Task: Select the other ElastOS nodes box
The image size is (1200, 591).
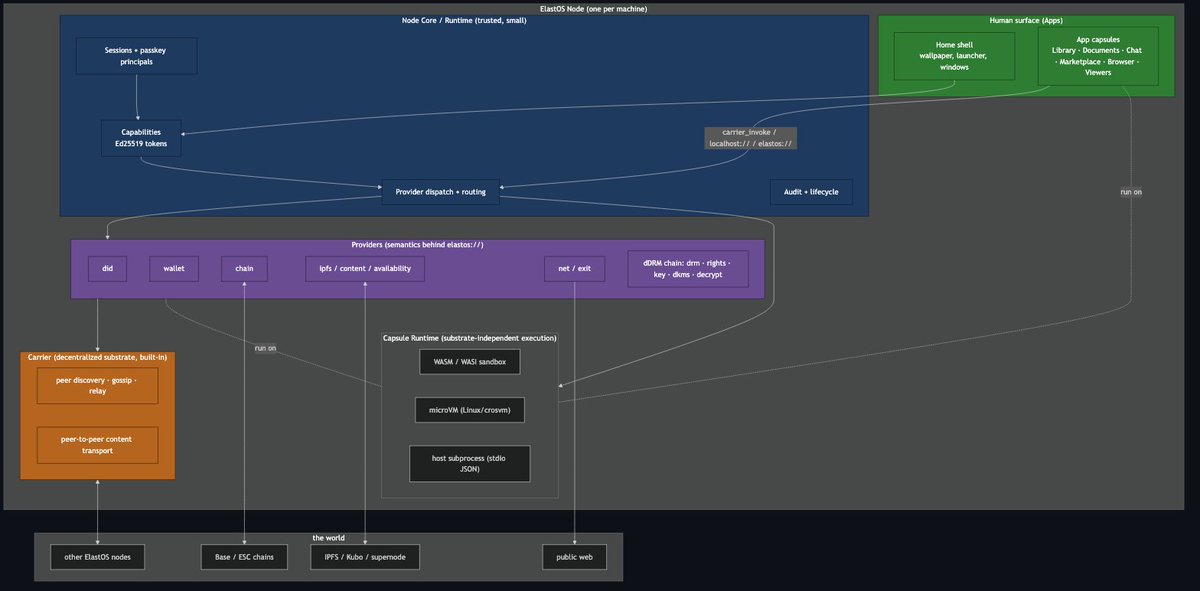Action: coord(97,557)
